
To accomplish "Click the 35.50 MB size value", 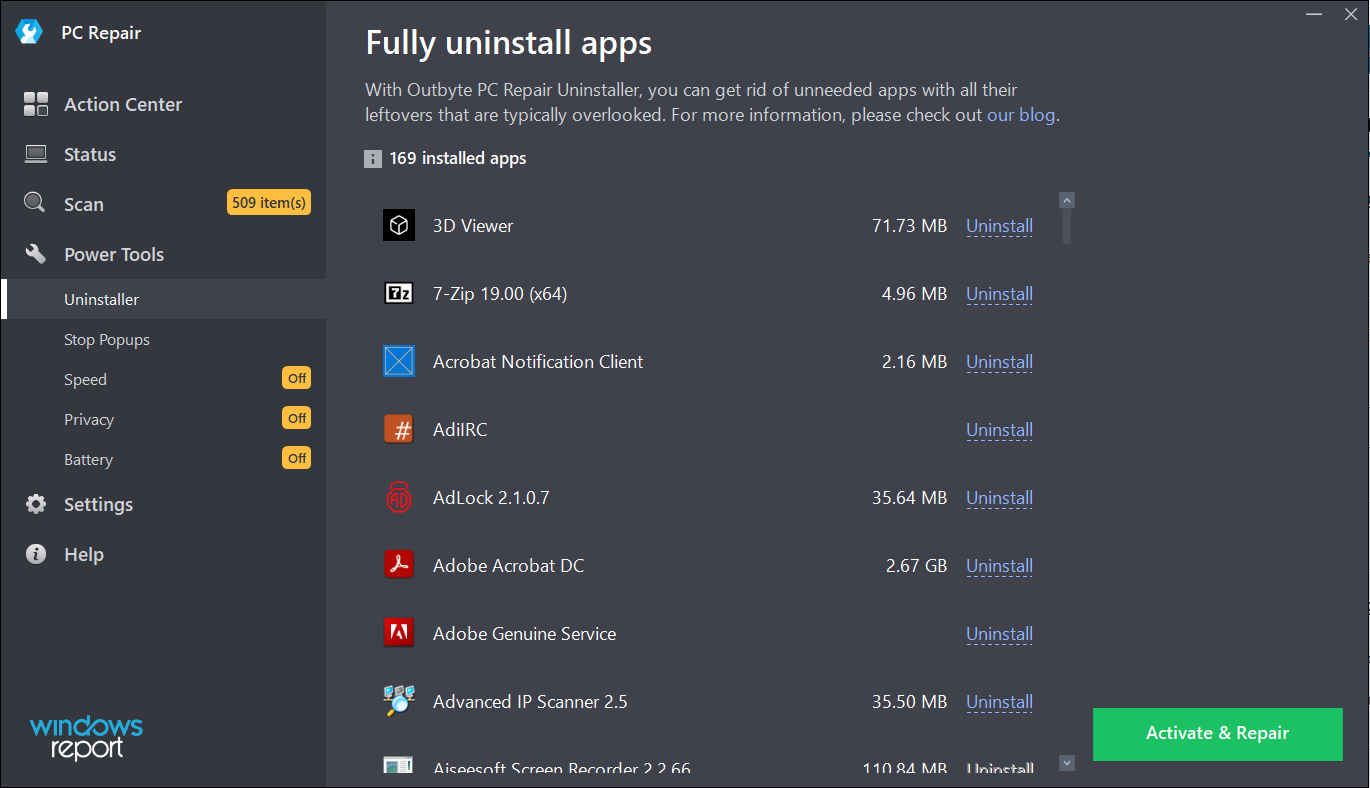I will tap(909, 702).
